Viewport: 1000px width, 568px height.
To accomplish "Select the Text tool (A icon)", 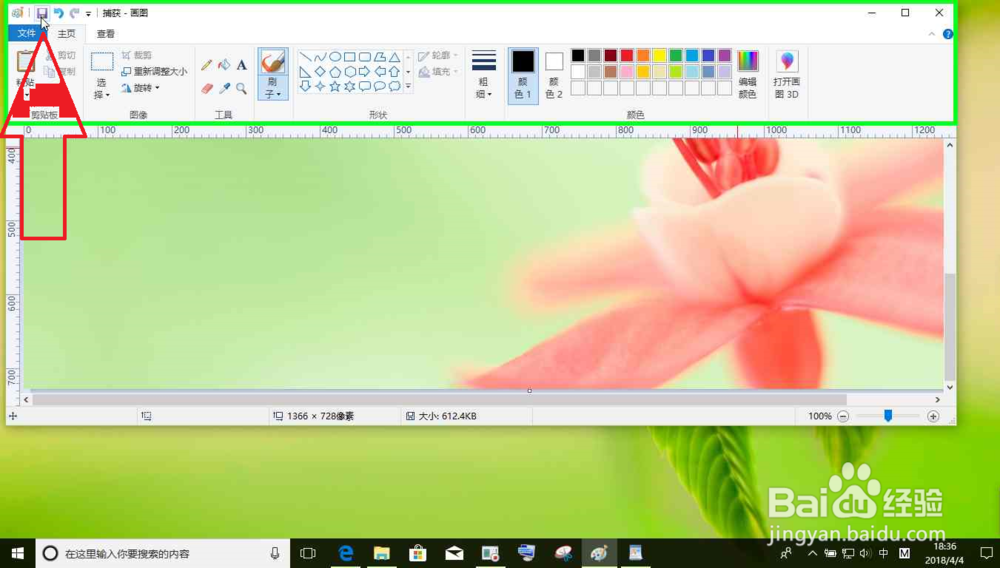I will coord(242,65).
